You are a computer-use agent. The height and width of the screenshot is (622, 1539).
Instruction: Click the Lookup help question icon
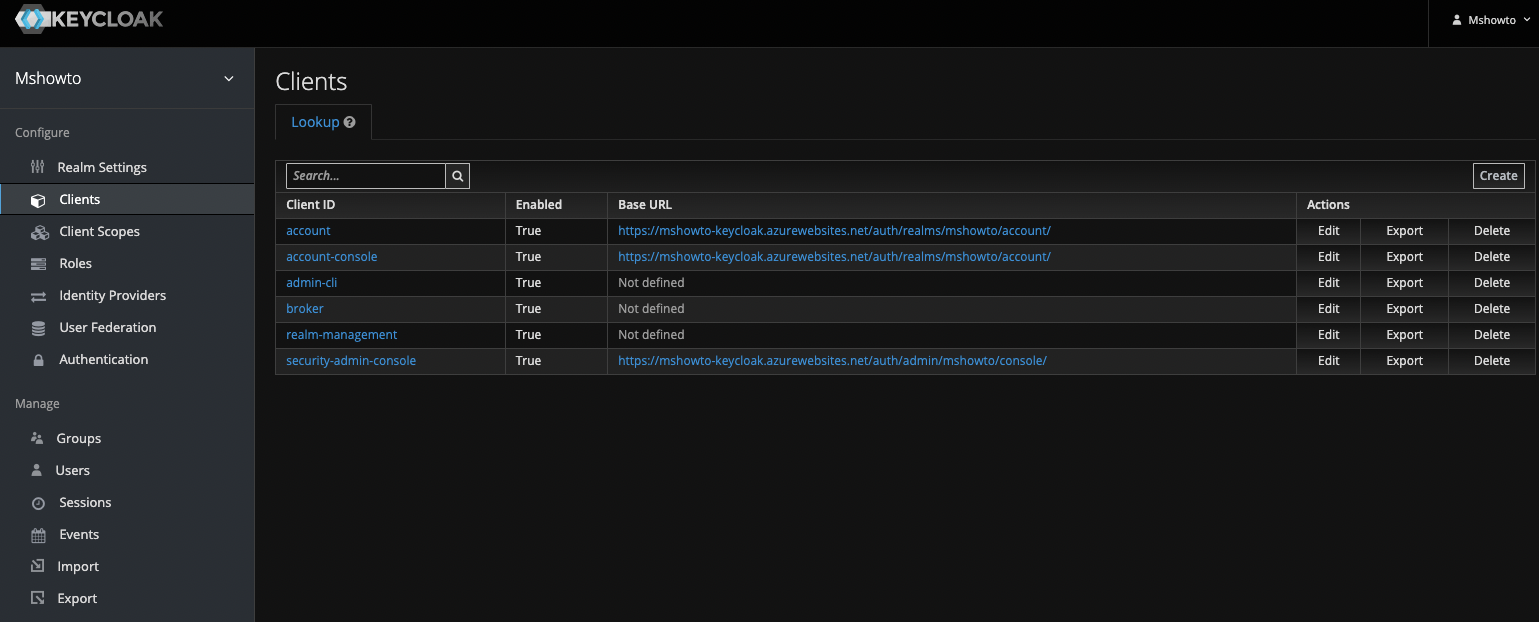349,122
